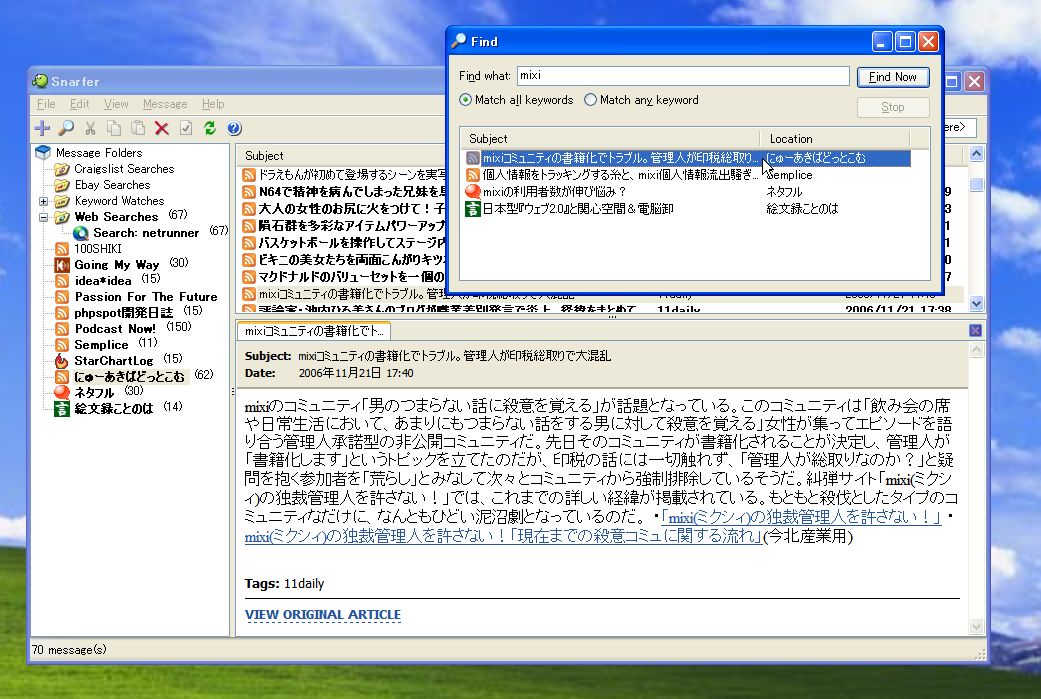The width and height of the screenshot is (1041, 699).
Task: Select the Semplice feed
Action: (101, 345)
